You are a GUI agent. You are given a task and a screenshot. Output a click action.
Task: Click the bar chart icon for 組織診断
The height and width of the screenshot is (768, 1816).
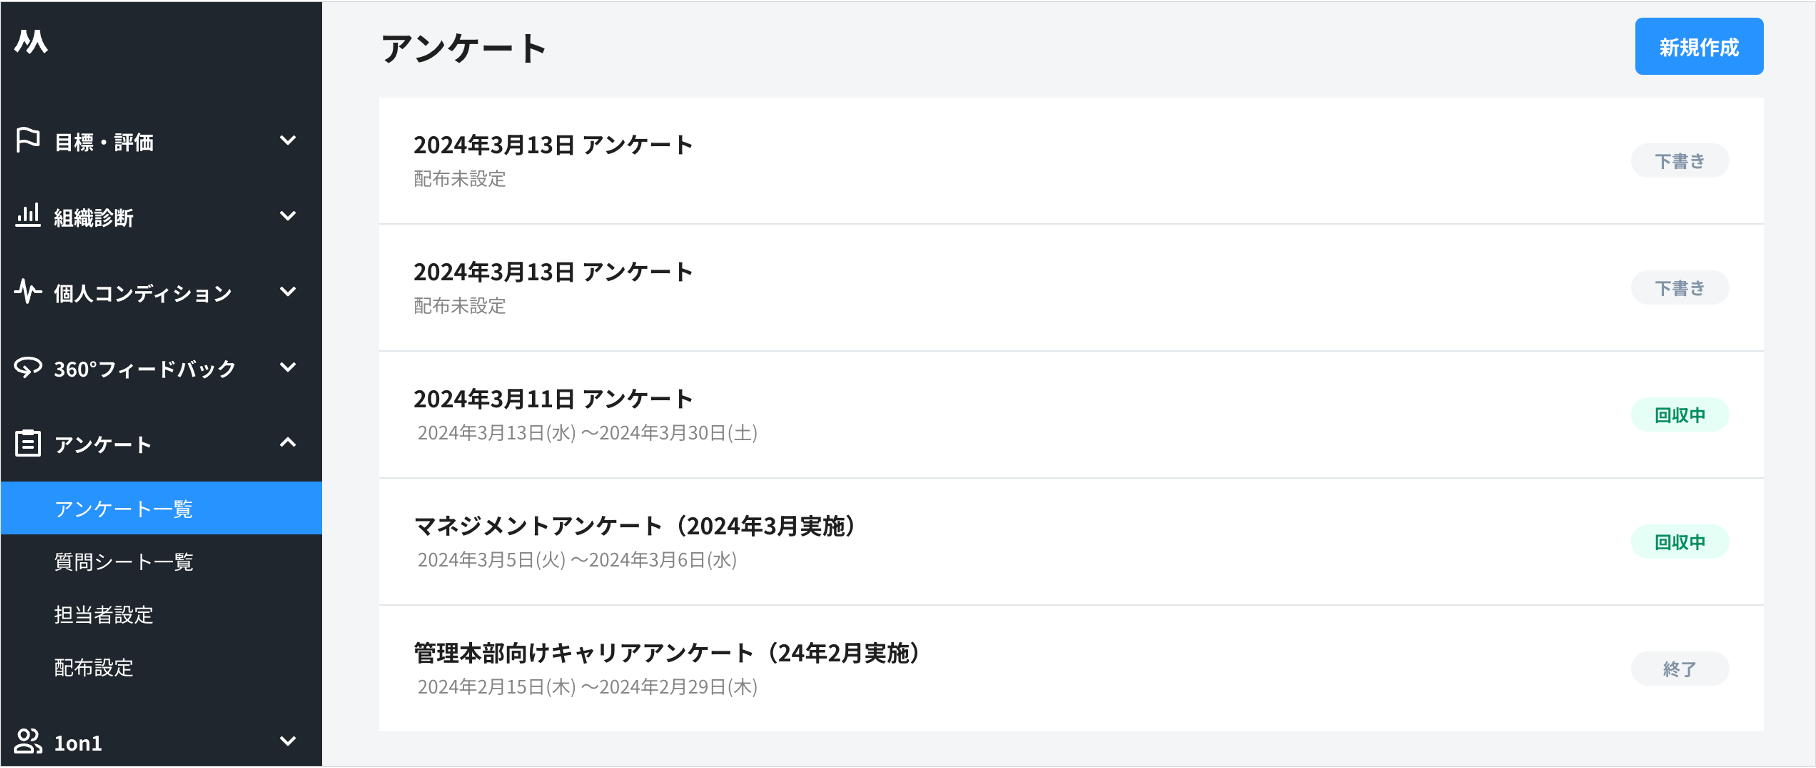coord(27,217)
